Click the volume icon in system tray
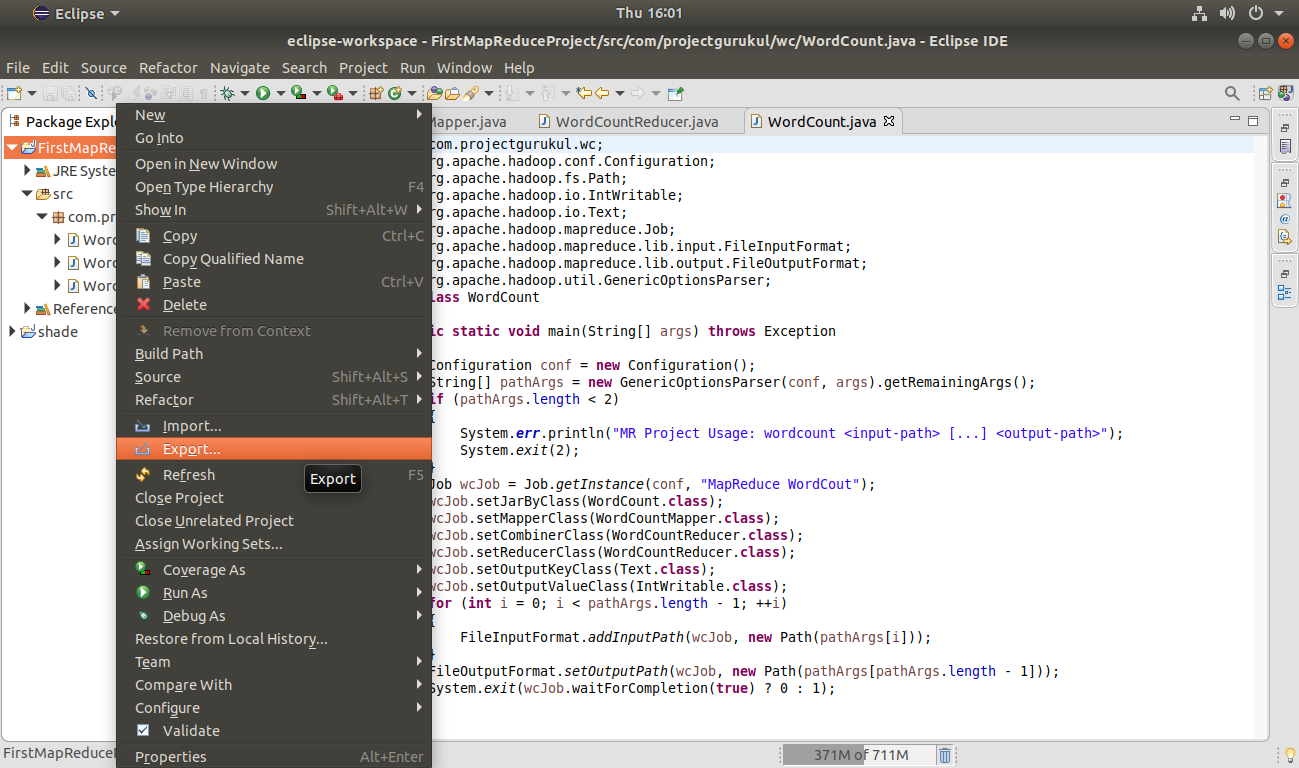 point(1228,13)
